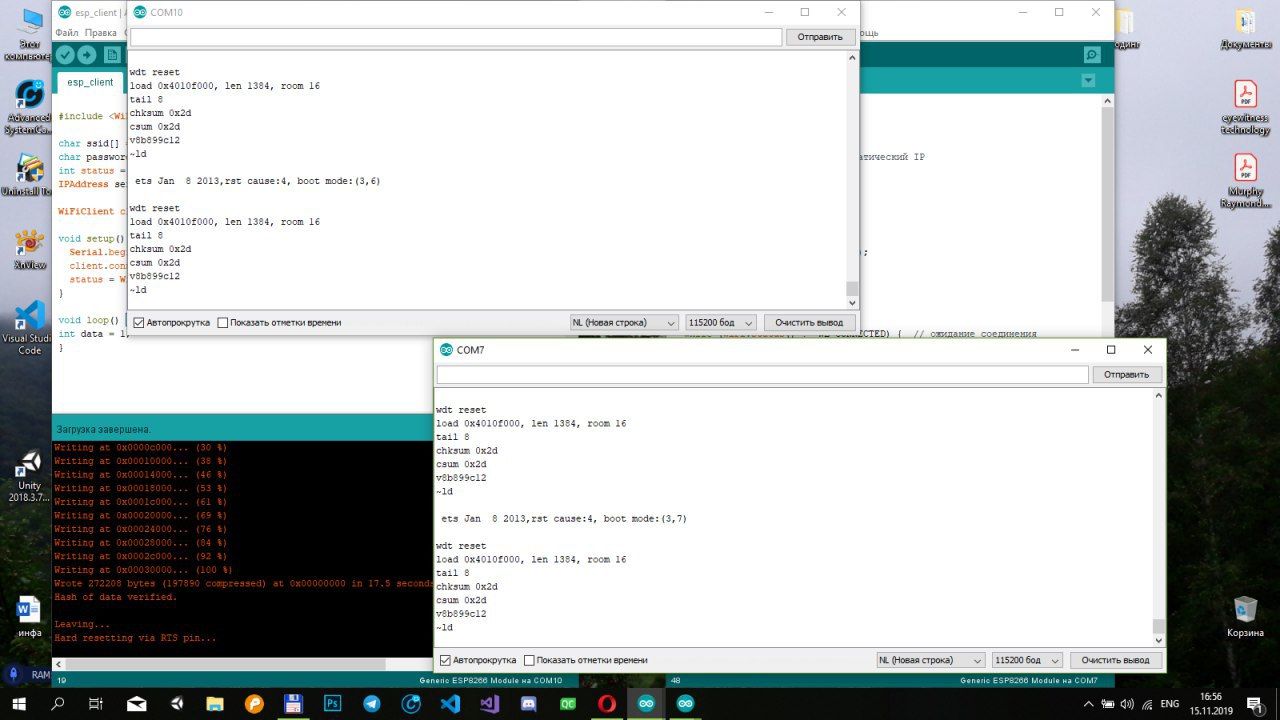Screen dimensions: 1280x720
Task: Open the Файл menu in Arduino IDE
Action: pos(66,33)
